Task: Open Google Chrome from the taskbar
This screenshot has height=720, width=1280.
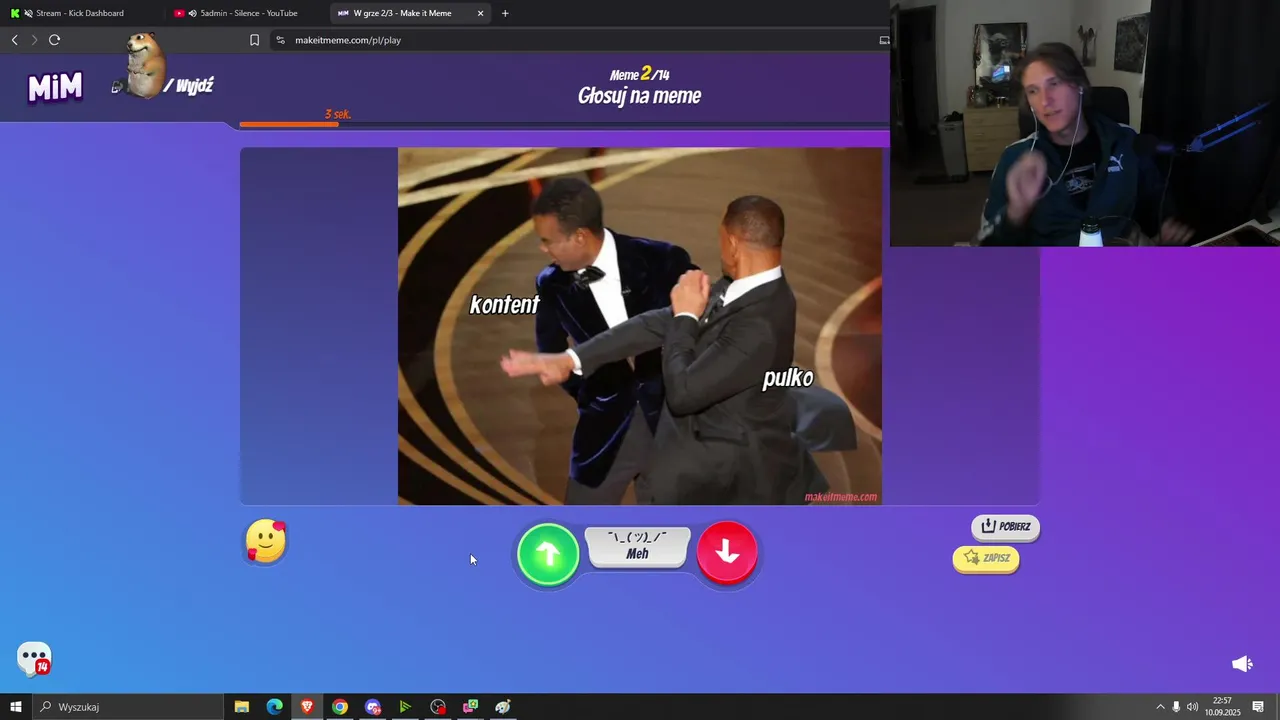Action: point(340,707)
